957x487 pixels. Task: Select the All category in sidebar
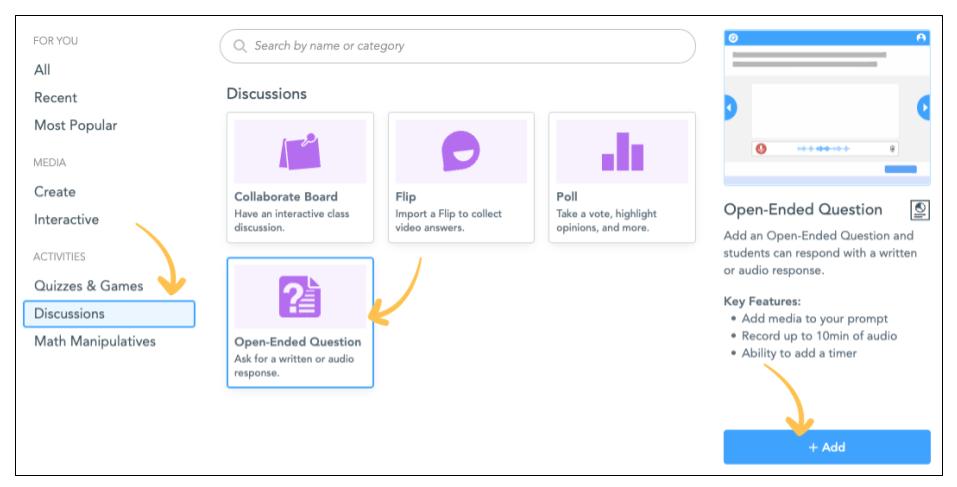point(42,70)
